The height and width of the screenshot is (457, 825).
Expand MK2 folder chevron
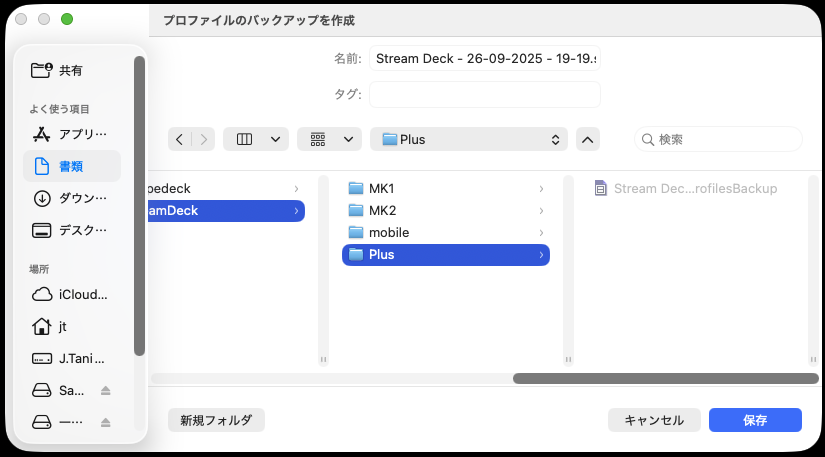[x=541, y=210]
